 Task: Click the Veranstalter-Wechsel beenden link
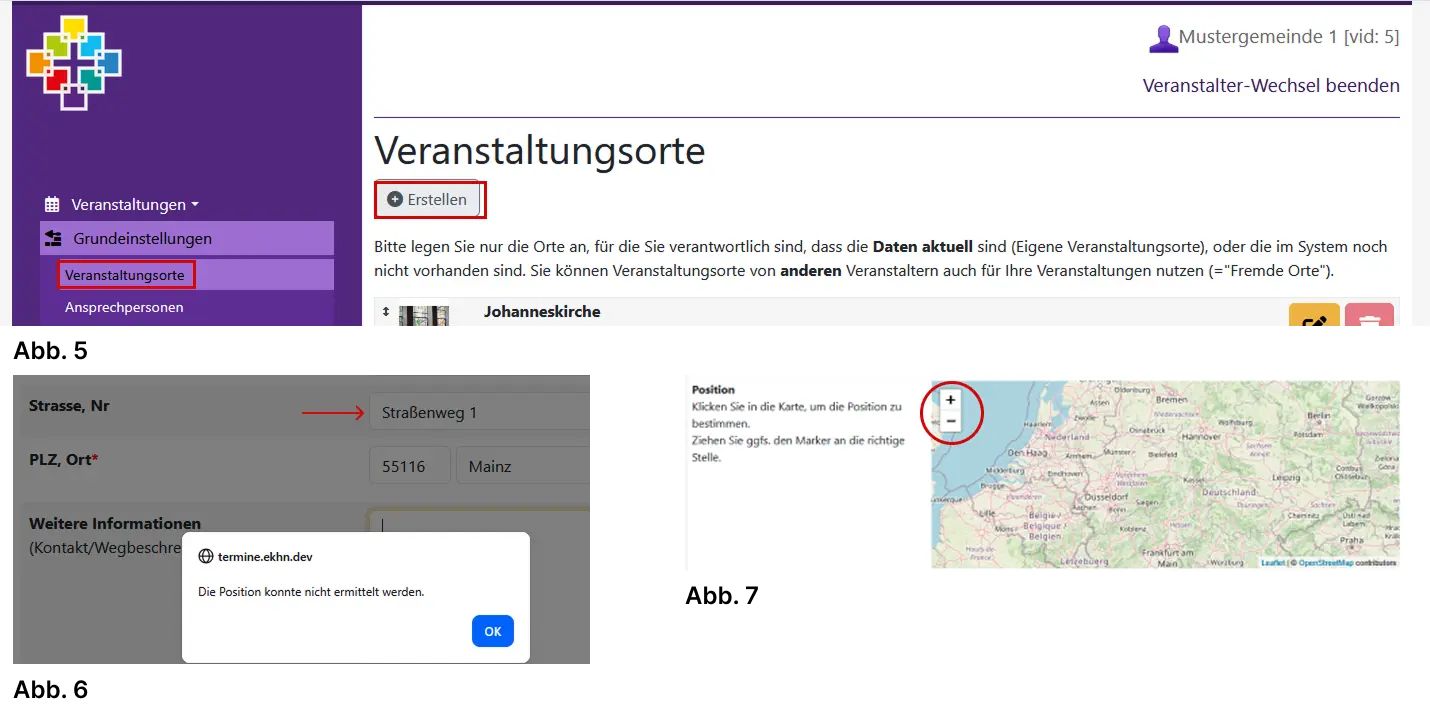click(x=1271, y=85)
